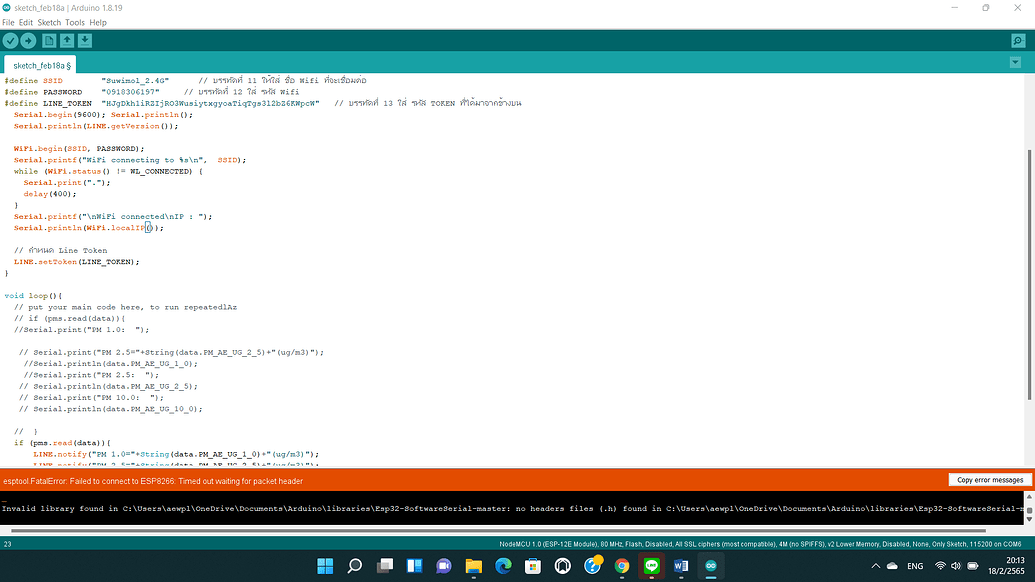Screen dimensions: 1035x582
Task: Click the #define LINE_TOKEN line
Action: (263, 103)
